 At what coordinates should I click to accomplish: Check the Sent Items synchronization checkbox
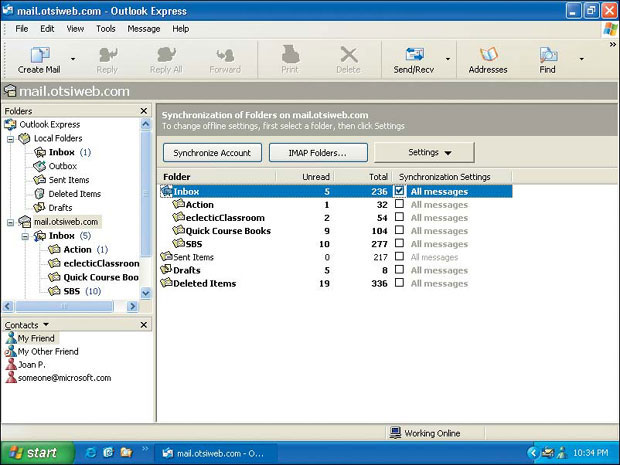coord(399,257)
